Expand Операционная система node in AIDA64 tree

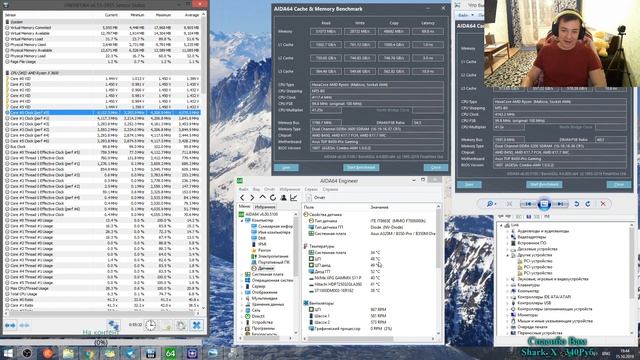tap(242, 280)
